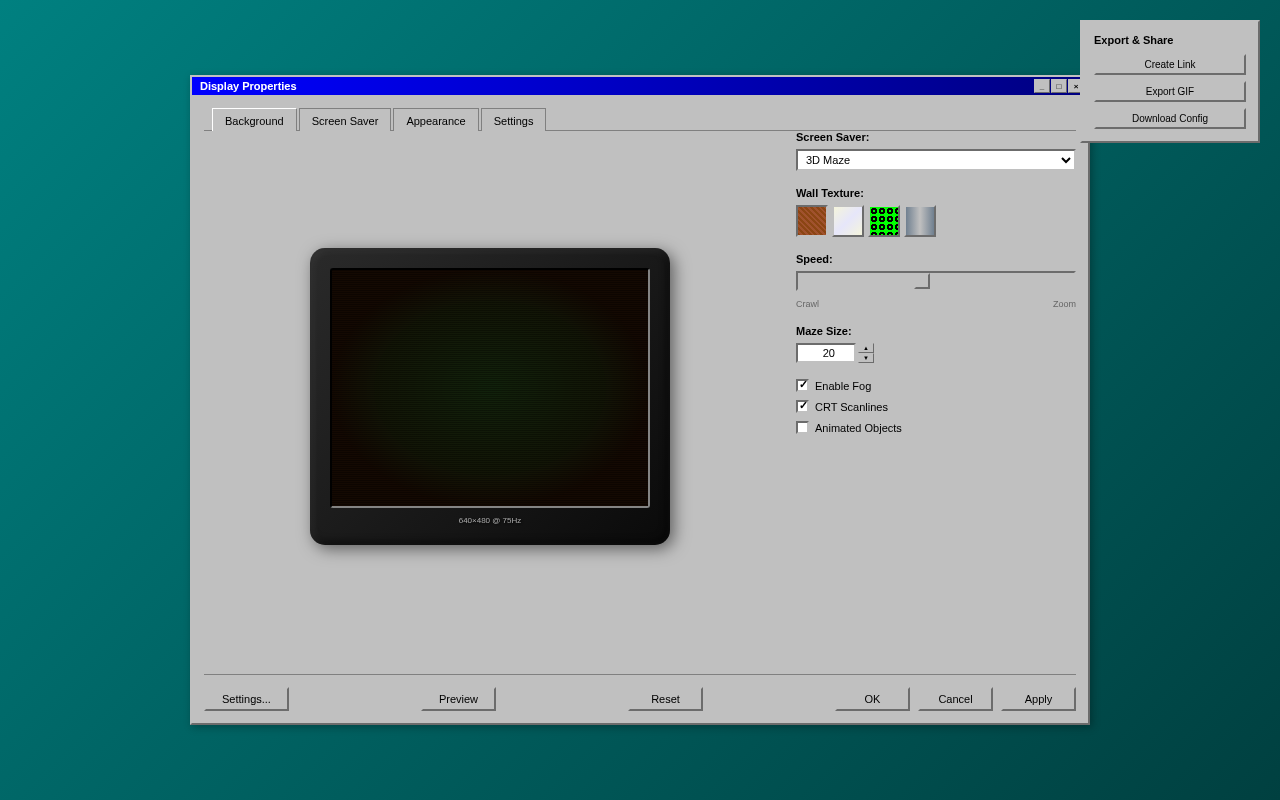1280x800 pixels.
Task: Increase maze size with up arrow
Action: coord(866,348)
